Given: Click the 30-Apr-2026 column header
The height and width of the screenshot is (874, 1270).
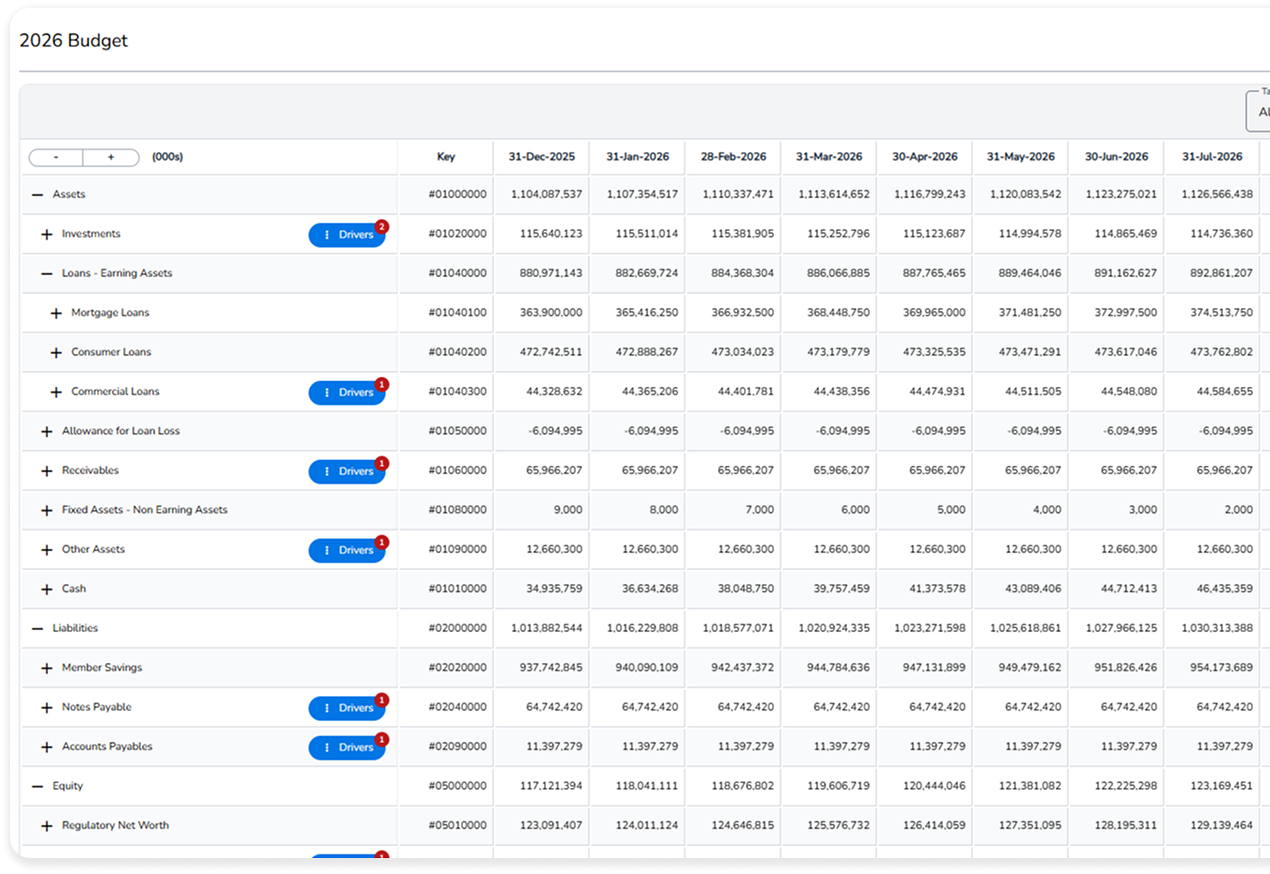Looking at the screenshot, I should 925,157.
